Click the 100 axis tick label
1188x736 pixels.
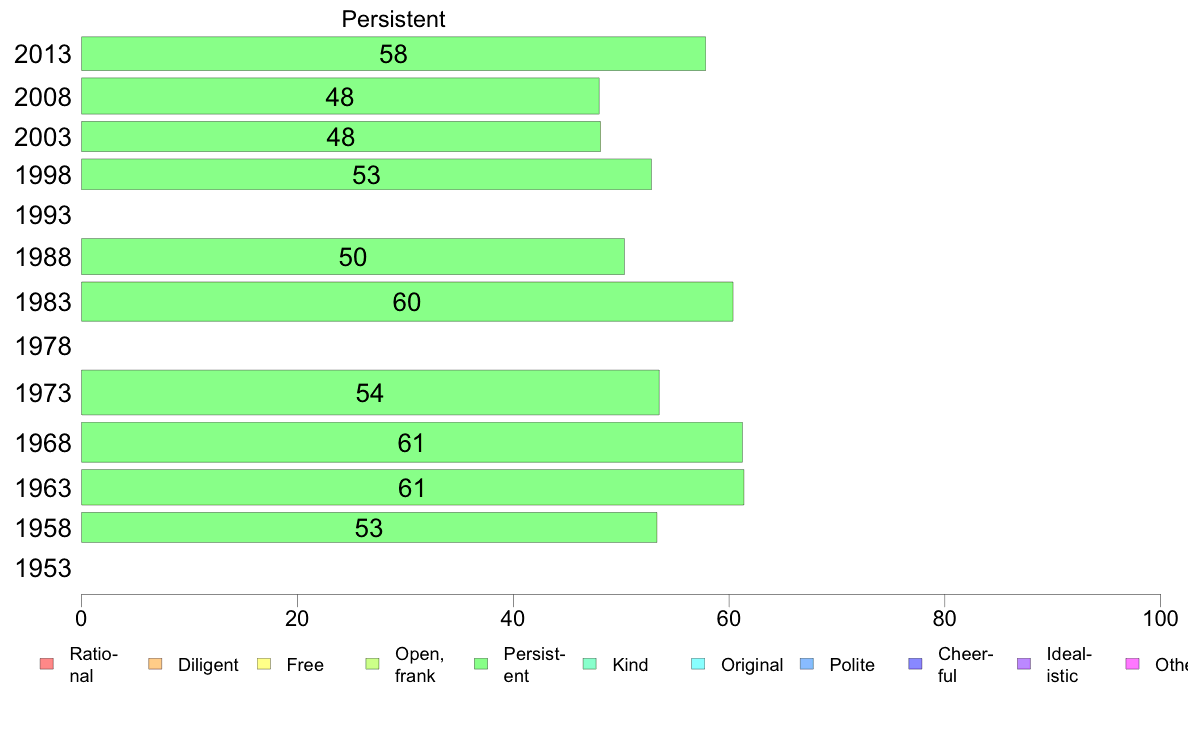coord(1160,619)
